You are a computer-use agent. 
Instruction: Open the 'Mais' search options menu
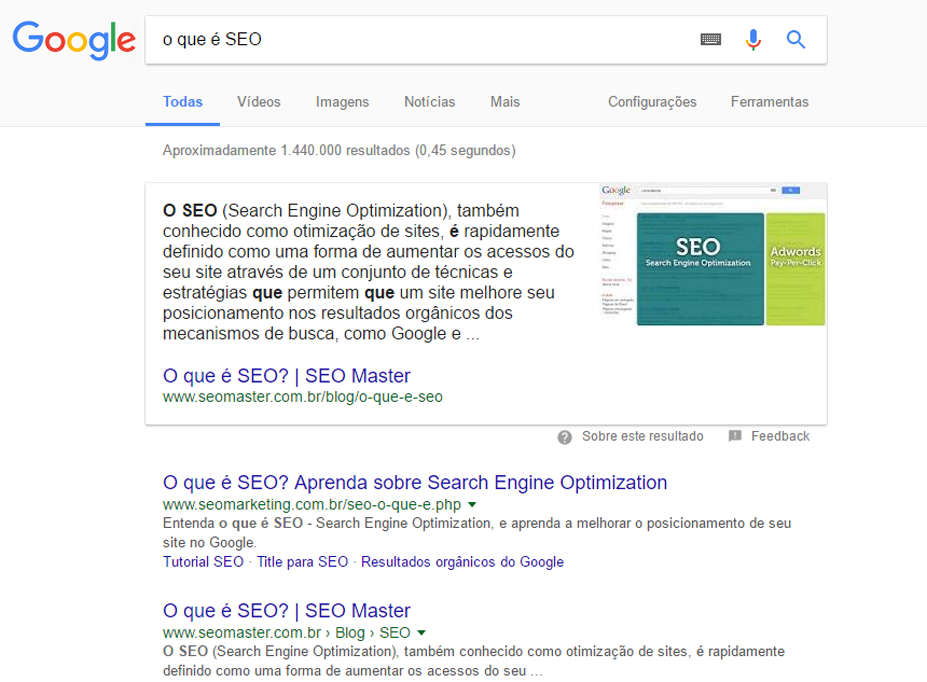point(505,102)
